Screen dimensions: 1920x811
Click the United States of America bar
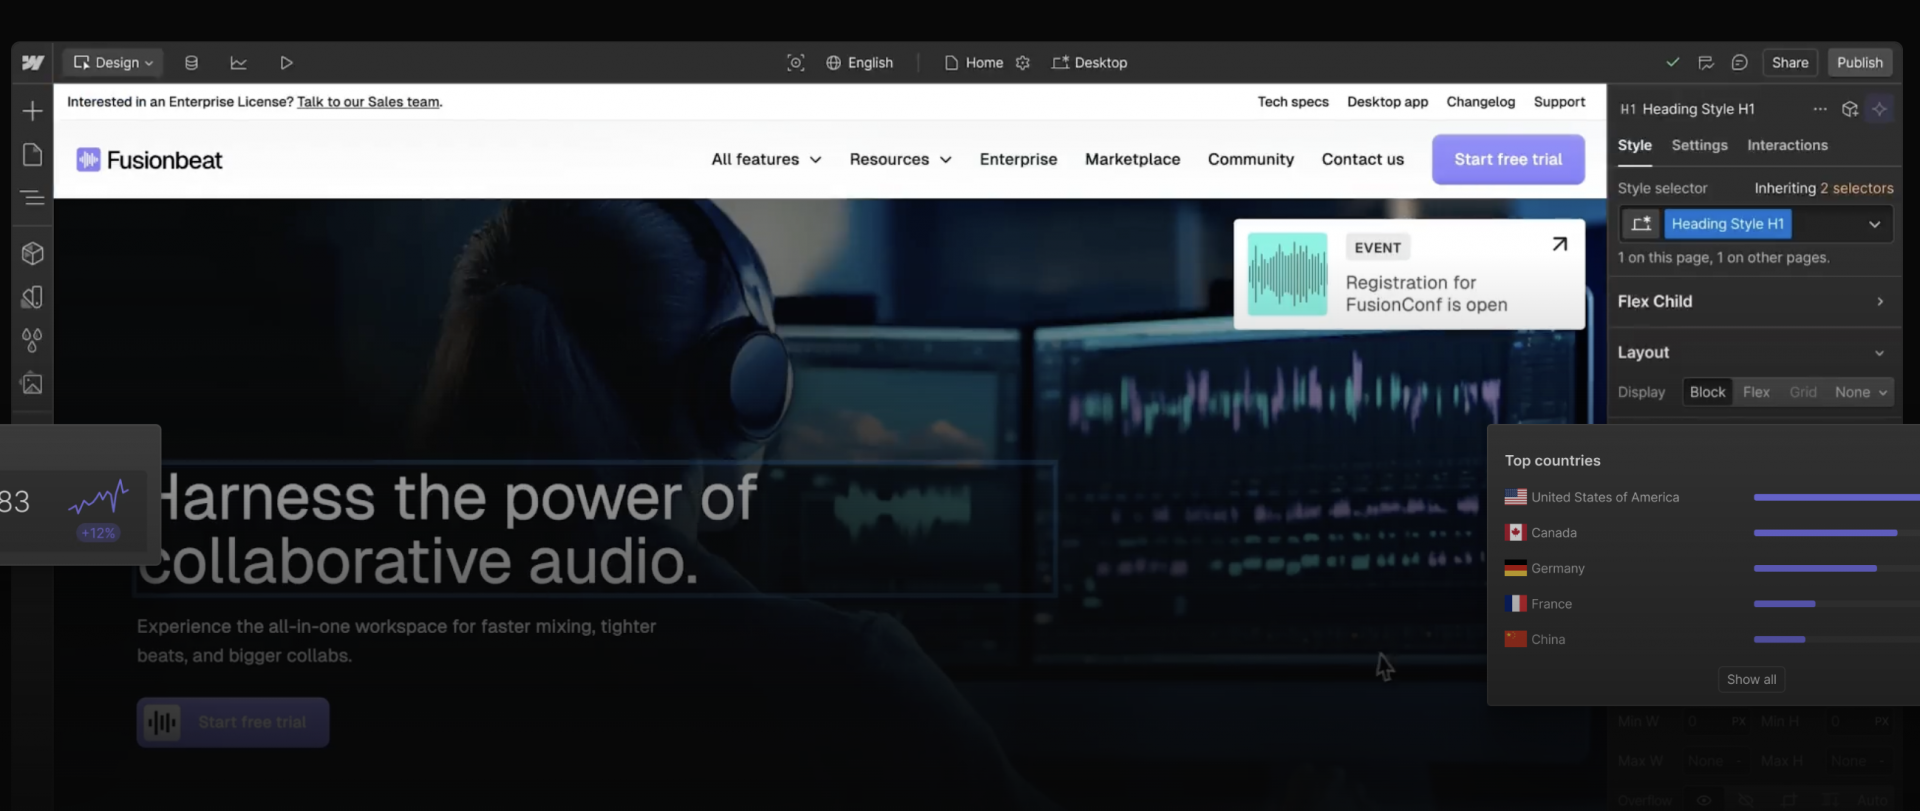1836,497
